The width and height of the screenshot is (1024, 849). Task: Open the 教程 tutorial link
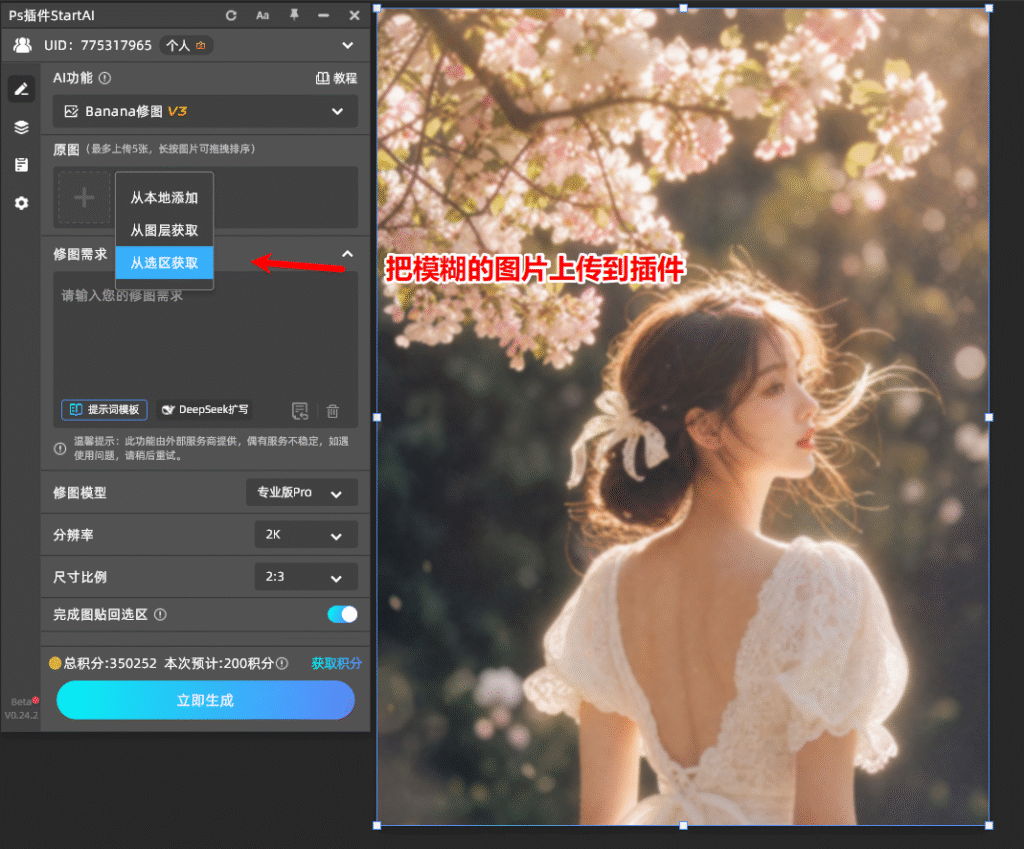pos(336,78)
